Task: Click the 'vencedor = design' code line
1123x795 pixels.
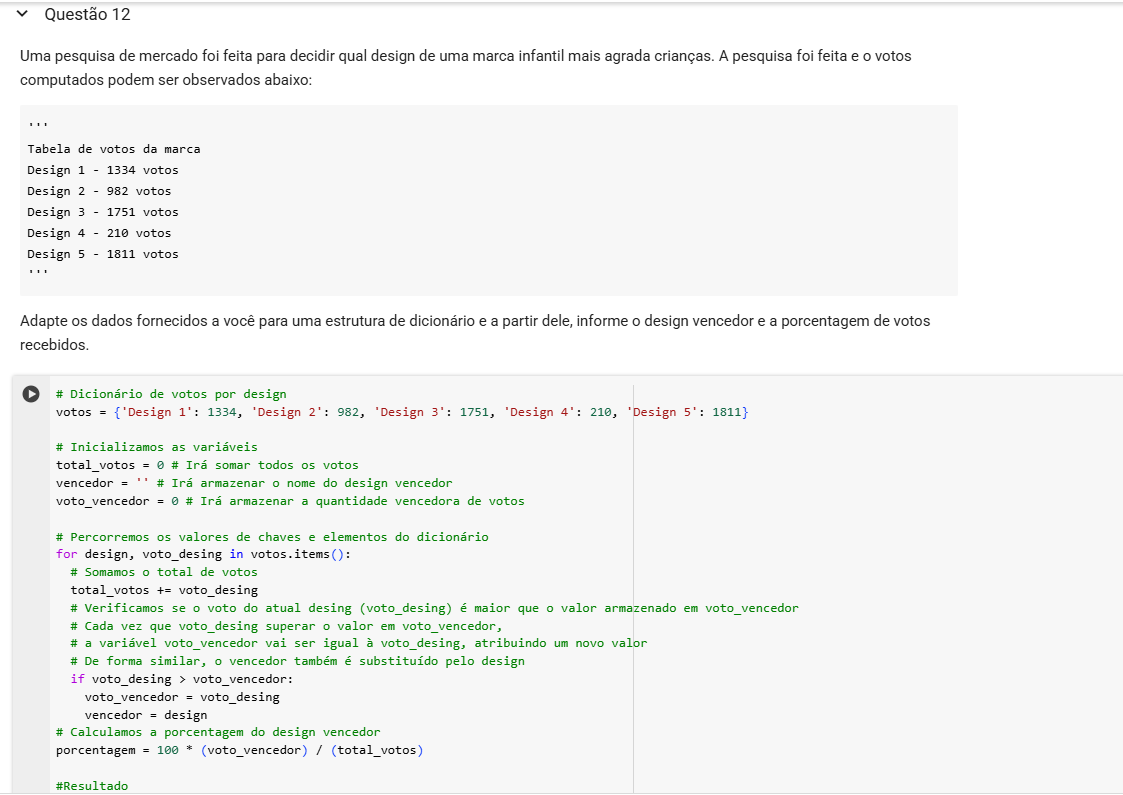Action: (146, 715)
